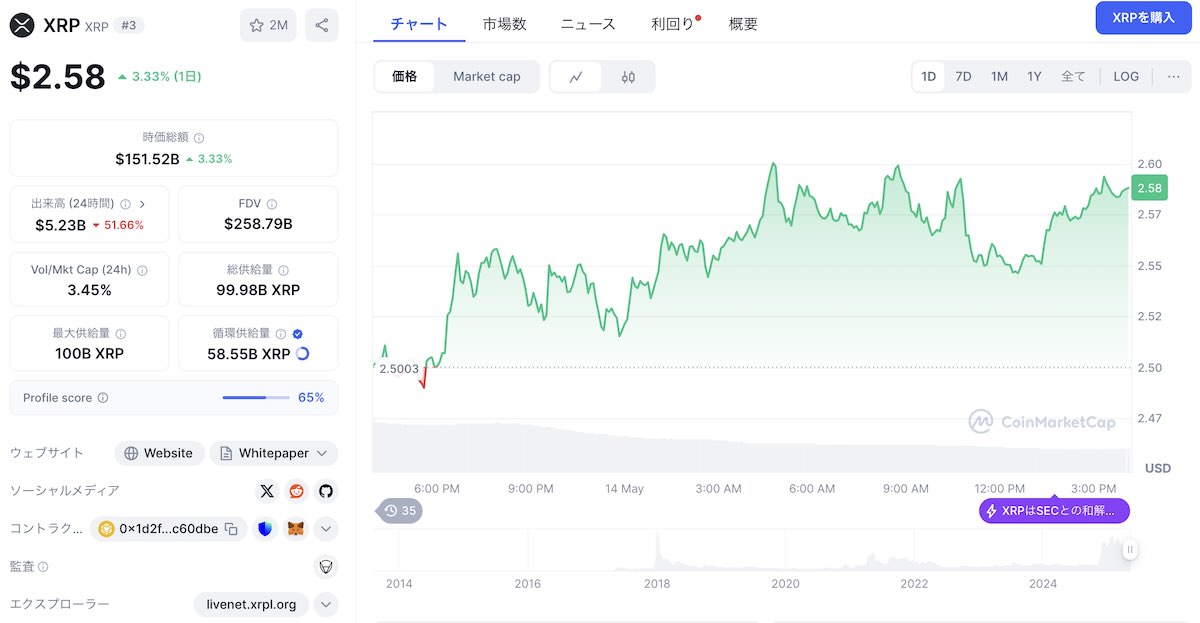Viewport: 1200px width, 623px height.
Task: Show info icon next to 監査
Action: [43, 567]
